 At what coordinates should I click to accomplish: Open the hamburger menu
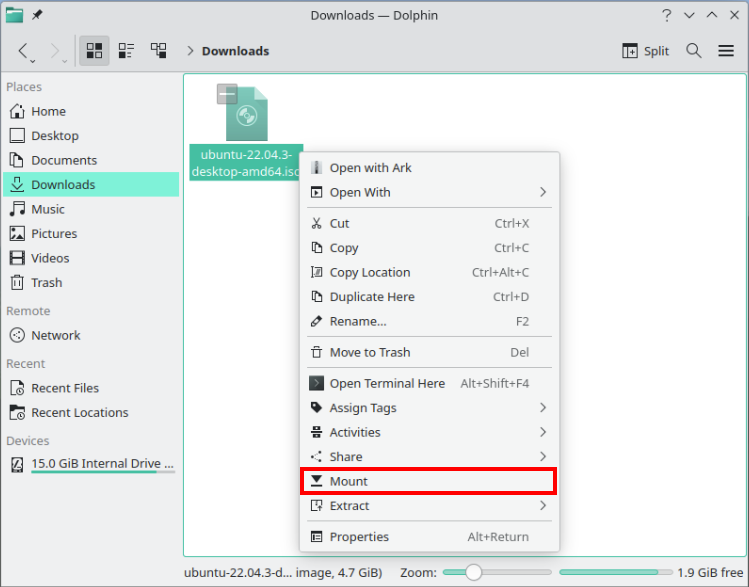point(726,51)
